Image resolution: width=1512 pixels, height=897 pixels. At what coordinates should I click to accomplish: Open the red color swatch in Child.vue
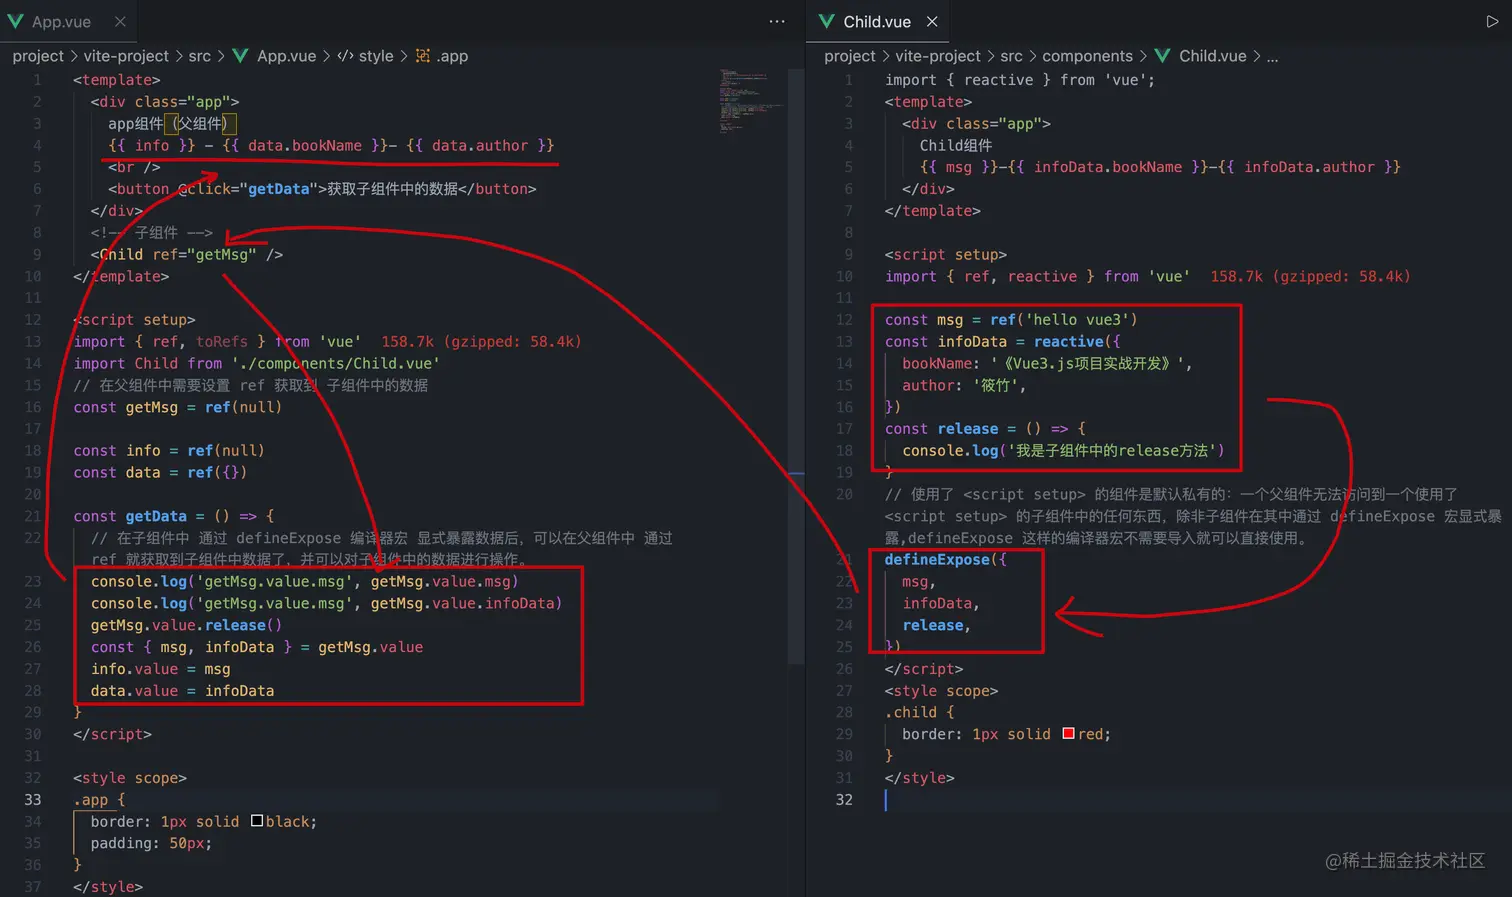tap(1068, 733)
